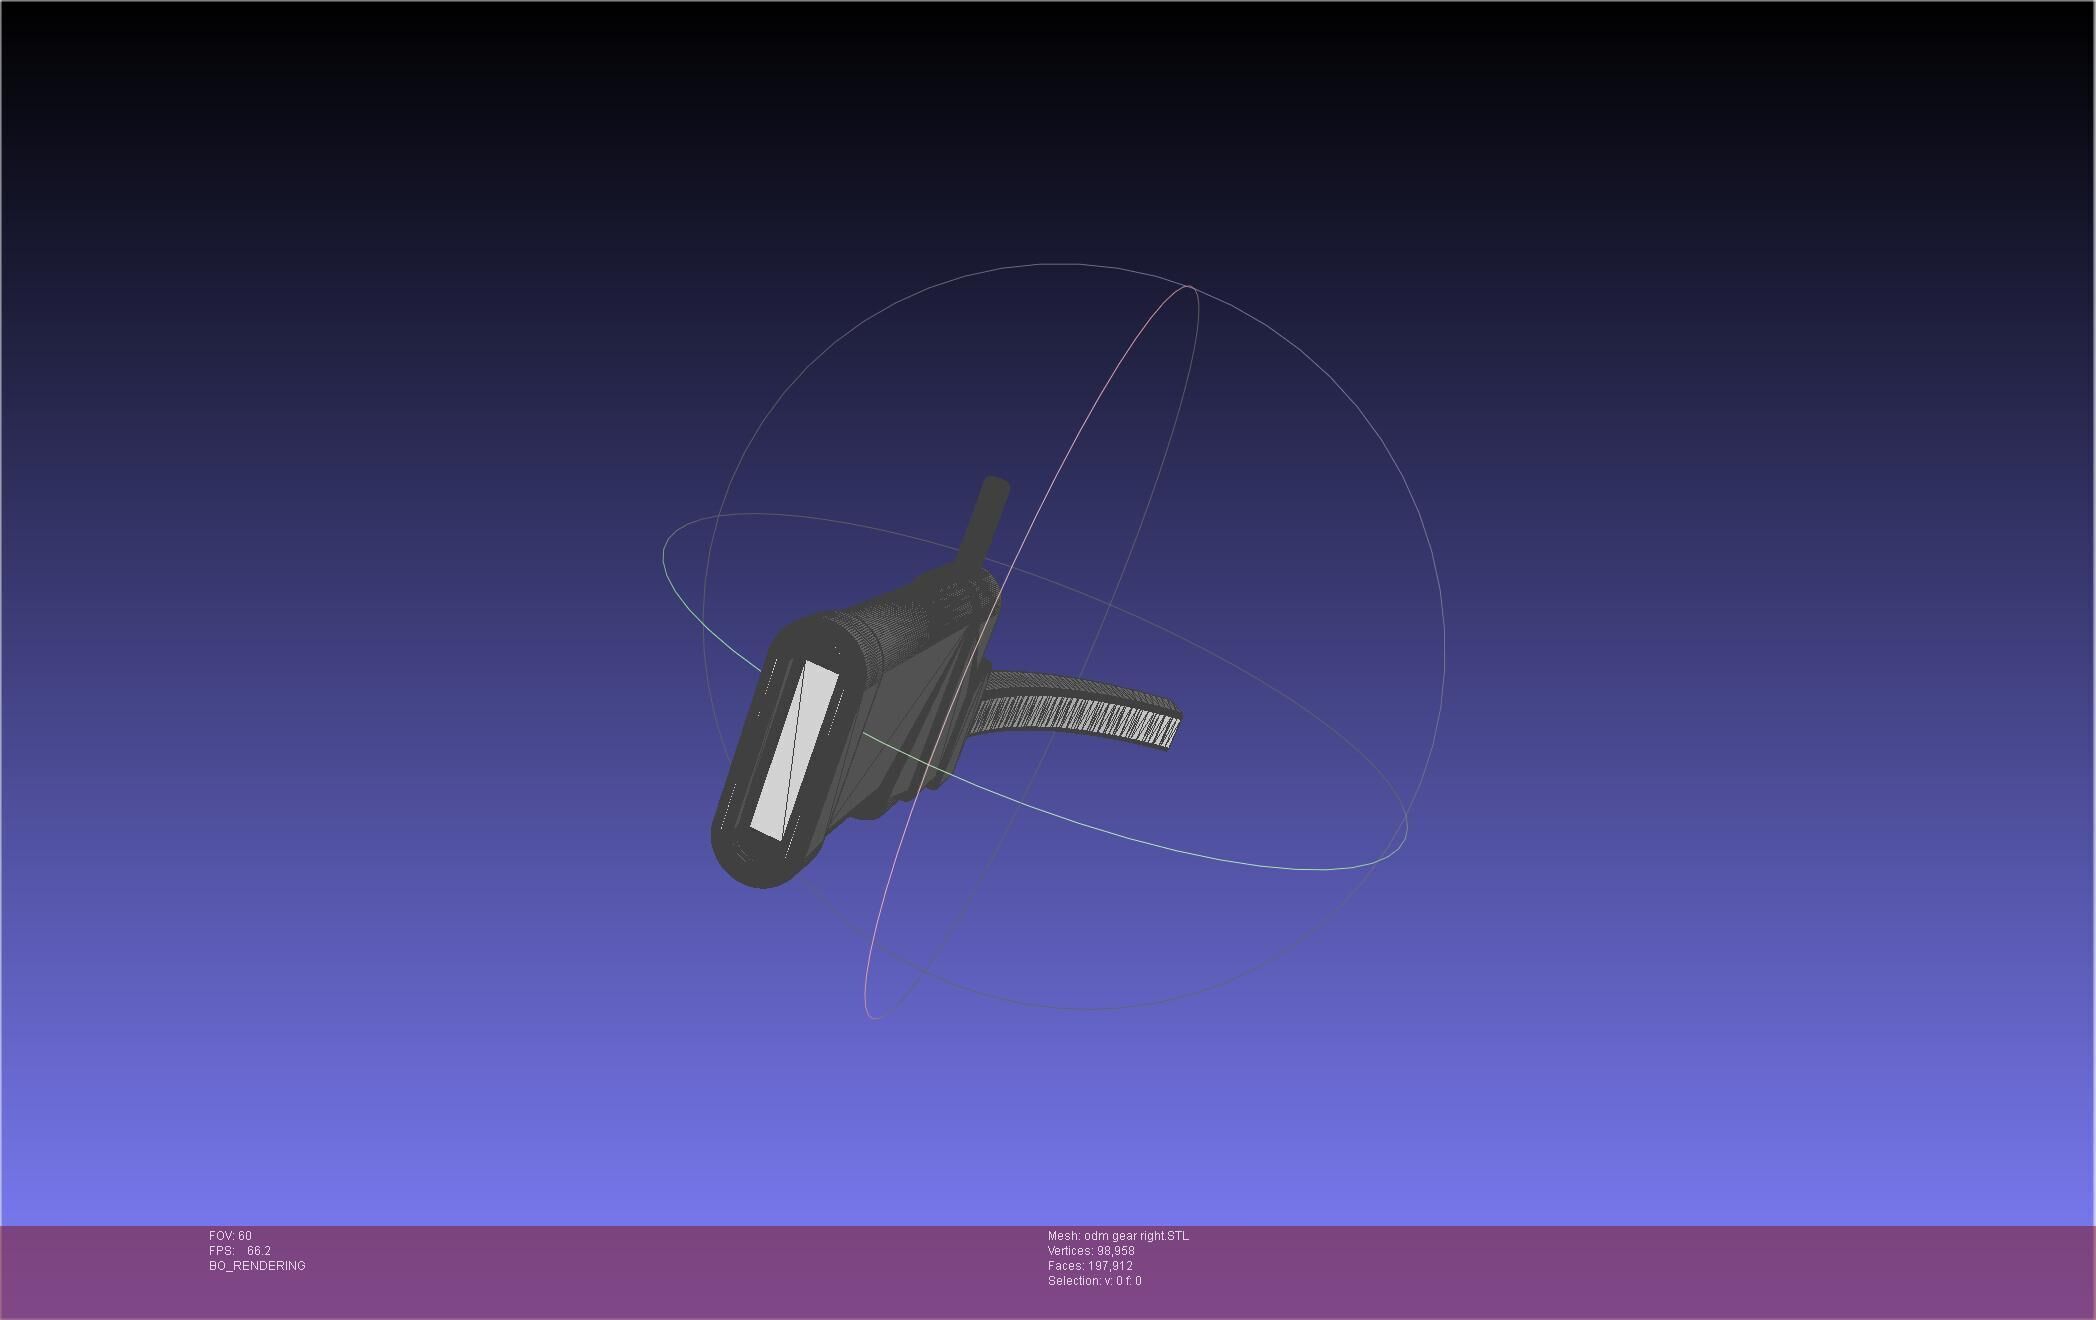Click the Vertices: 98,958 readout
This screenshot has width=2096, height=1320.
[x=1090, y=1251]
